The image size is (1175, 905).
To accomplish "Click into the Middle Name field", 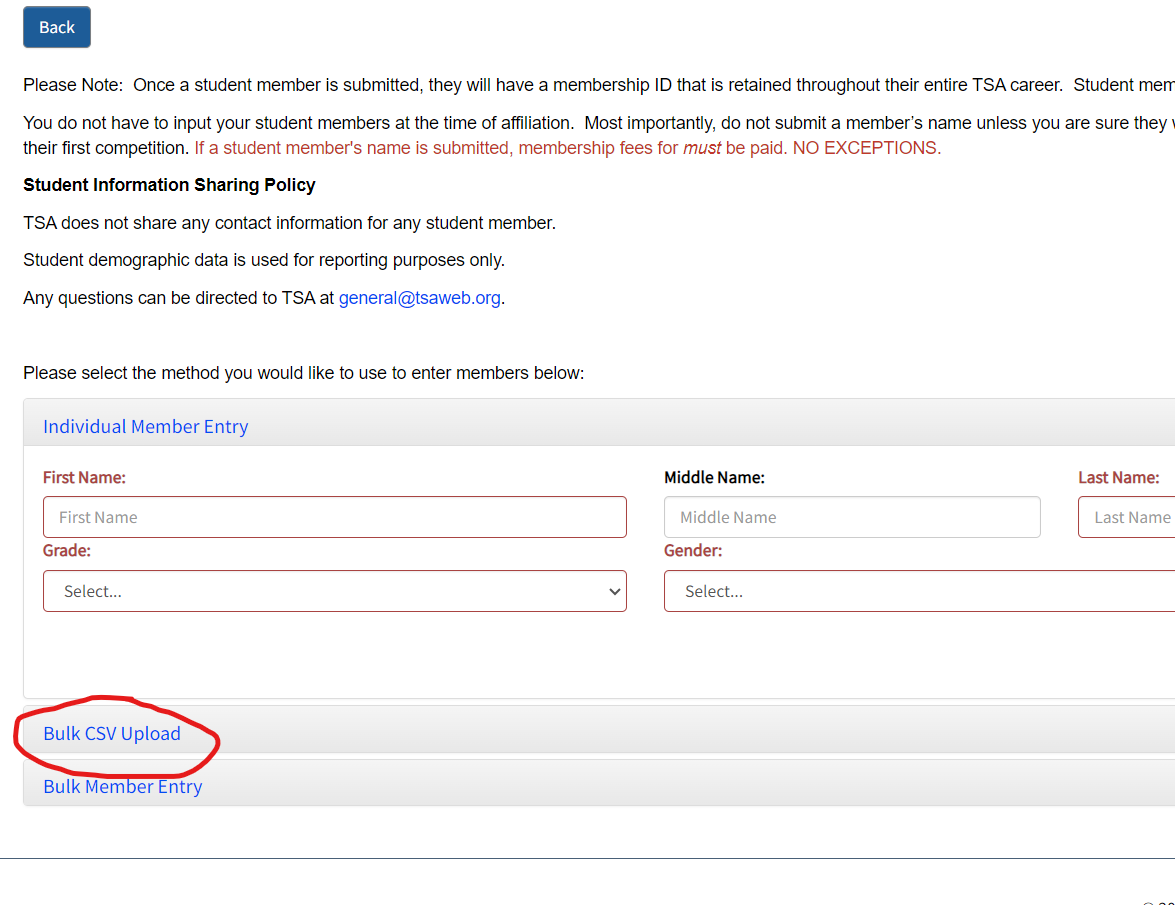I will [x=851, y=517].
